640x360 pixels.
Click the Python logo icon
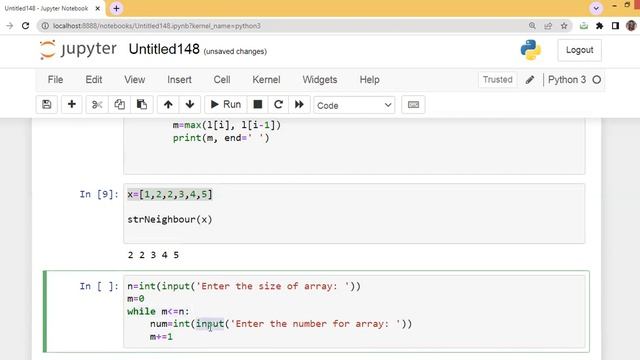531,50
